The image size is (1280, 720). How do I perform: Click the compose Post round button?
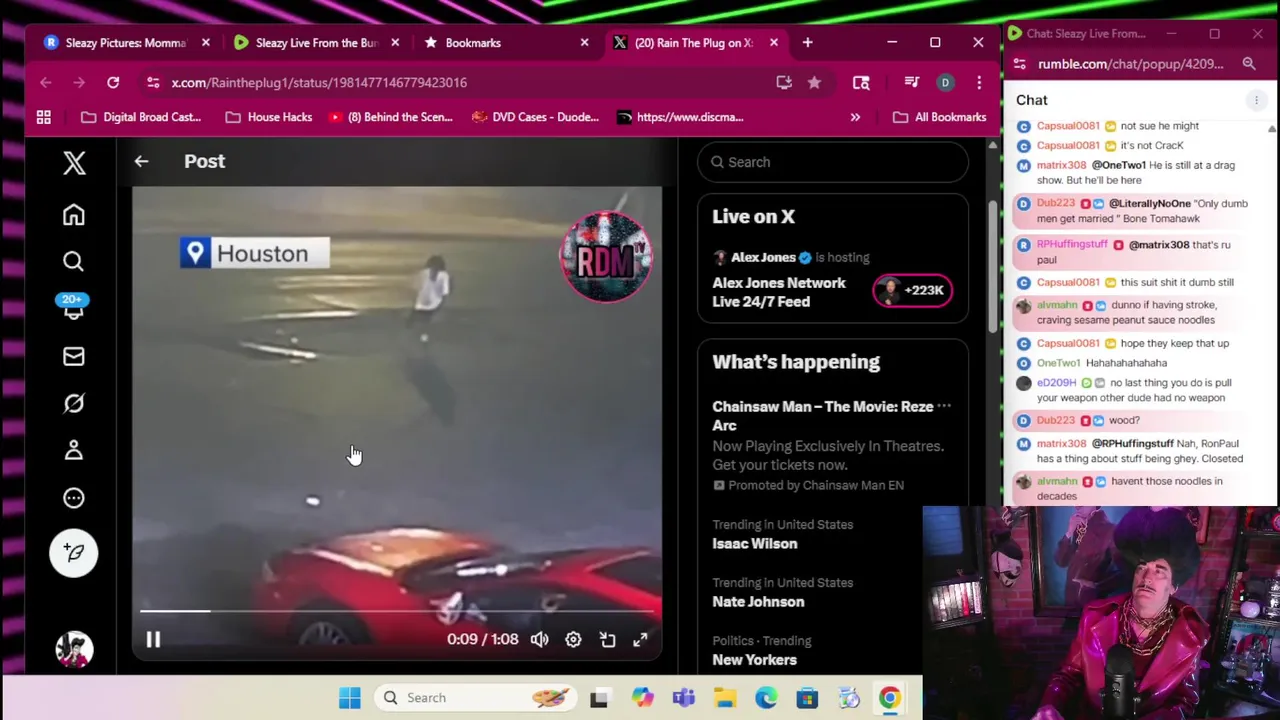tap(74, 553)
